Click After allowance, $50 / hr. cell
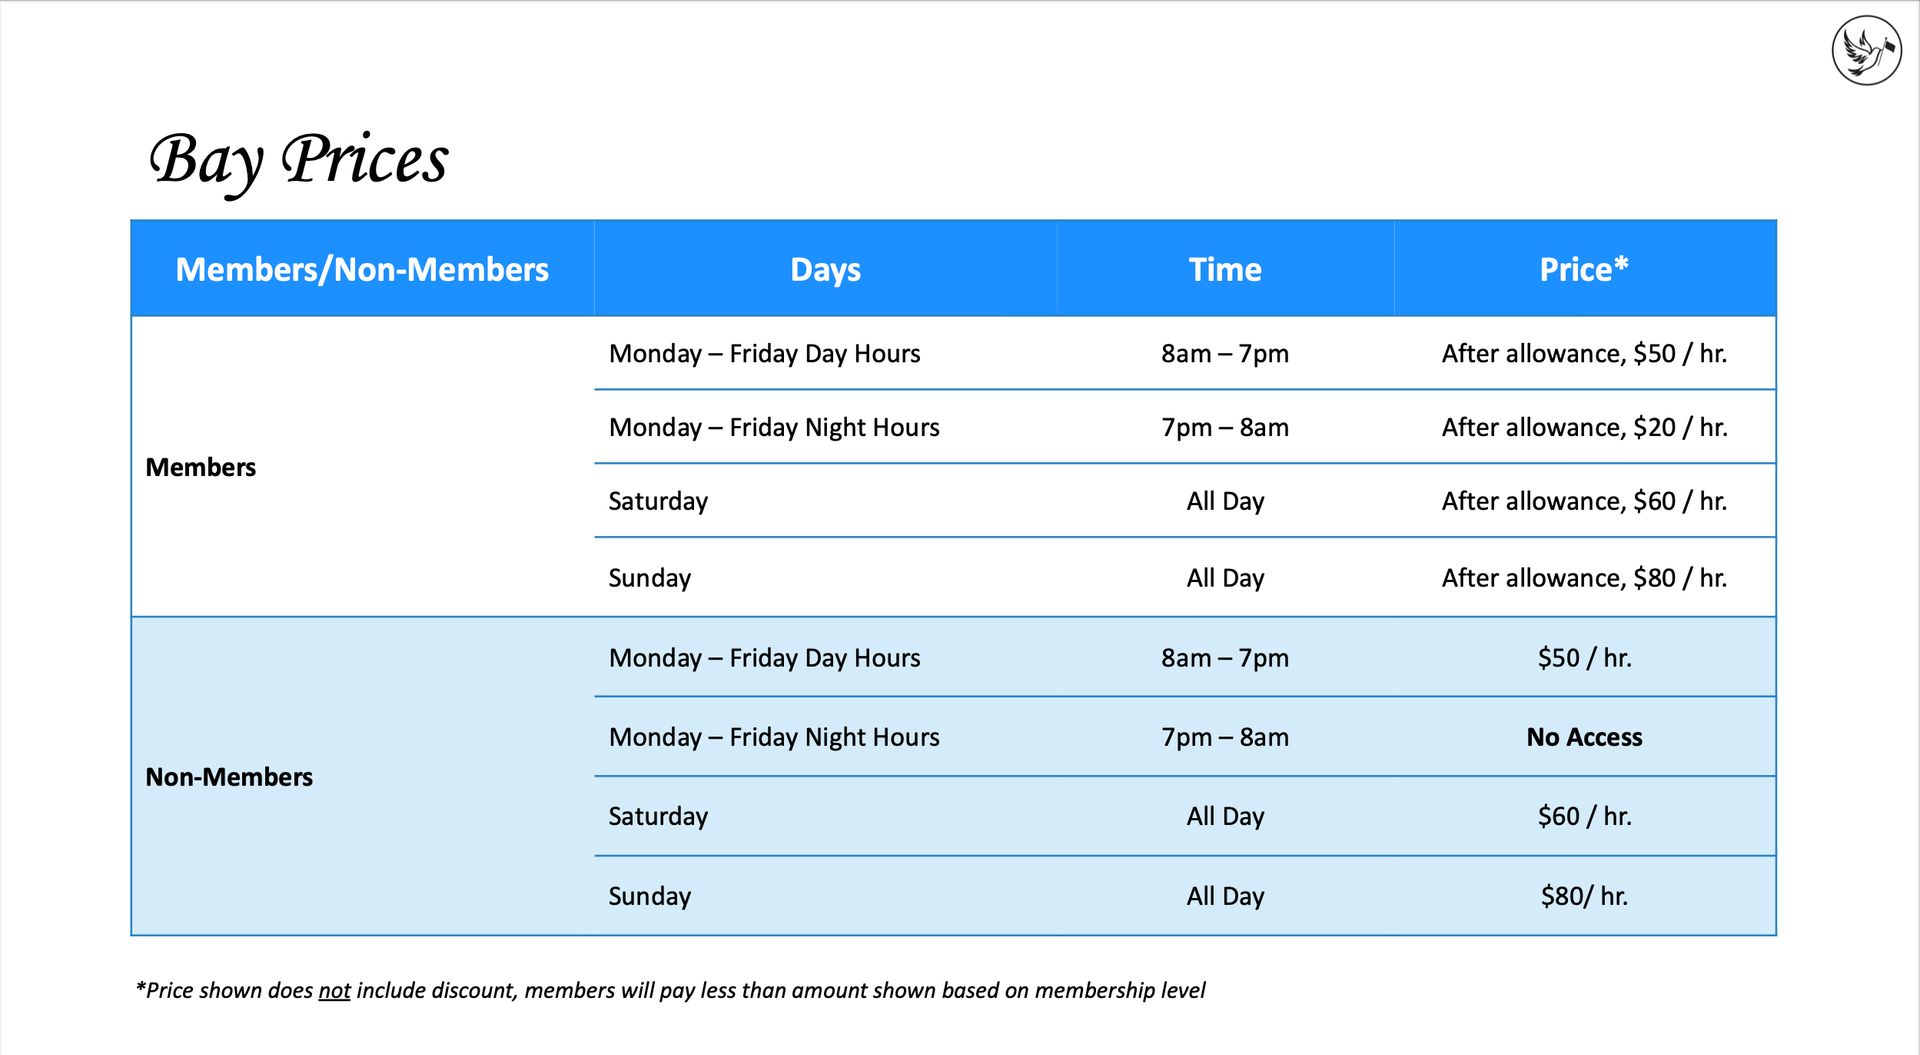Image resolution: width=1920 pixels, height=1055 pixels. tap(1584, 354)
